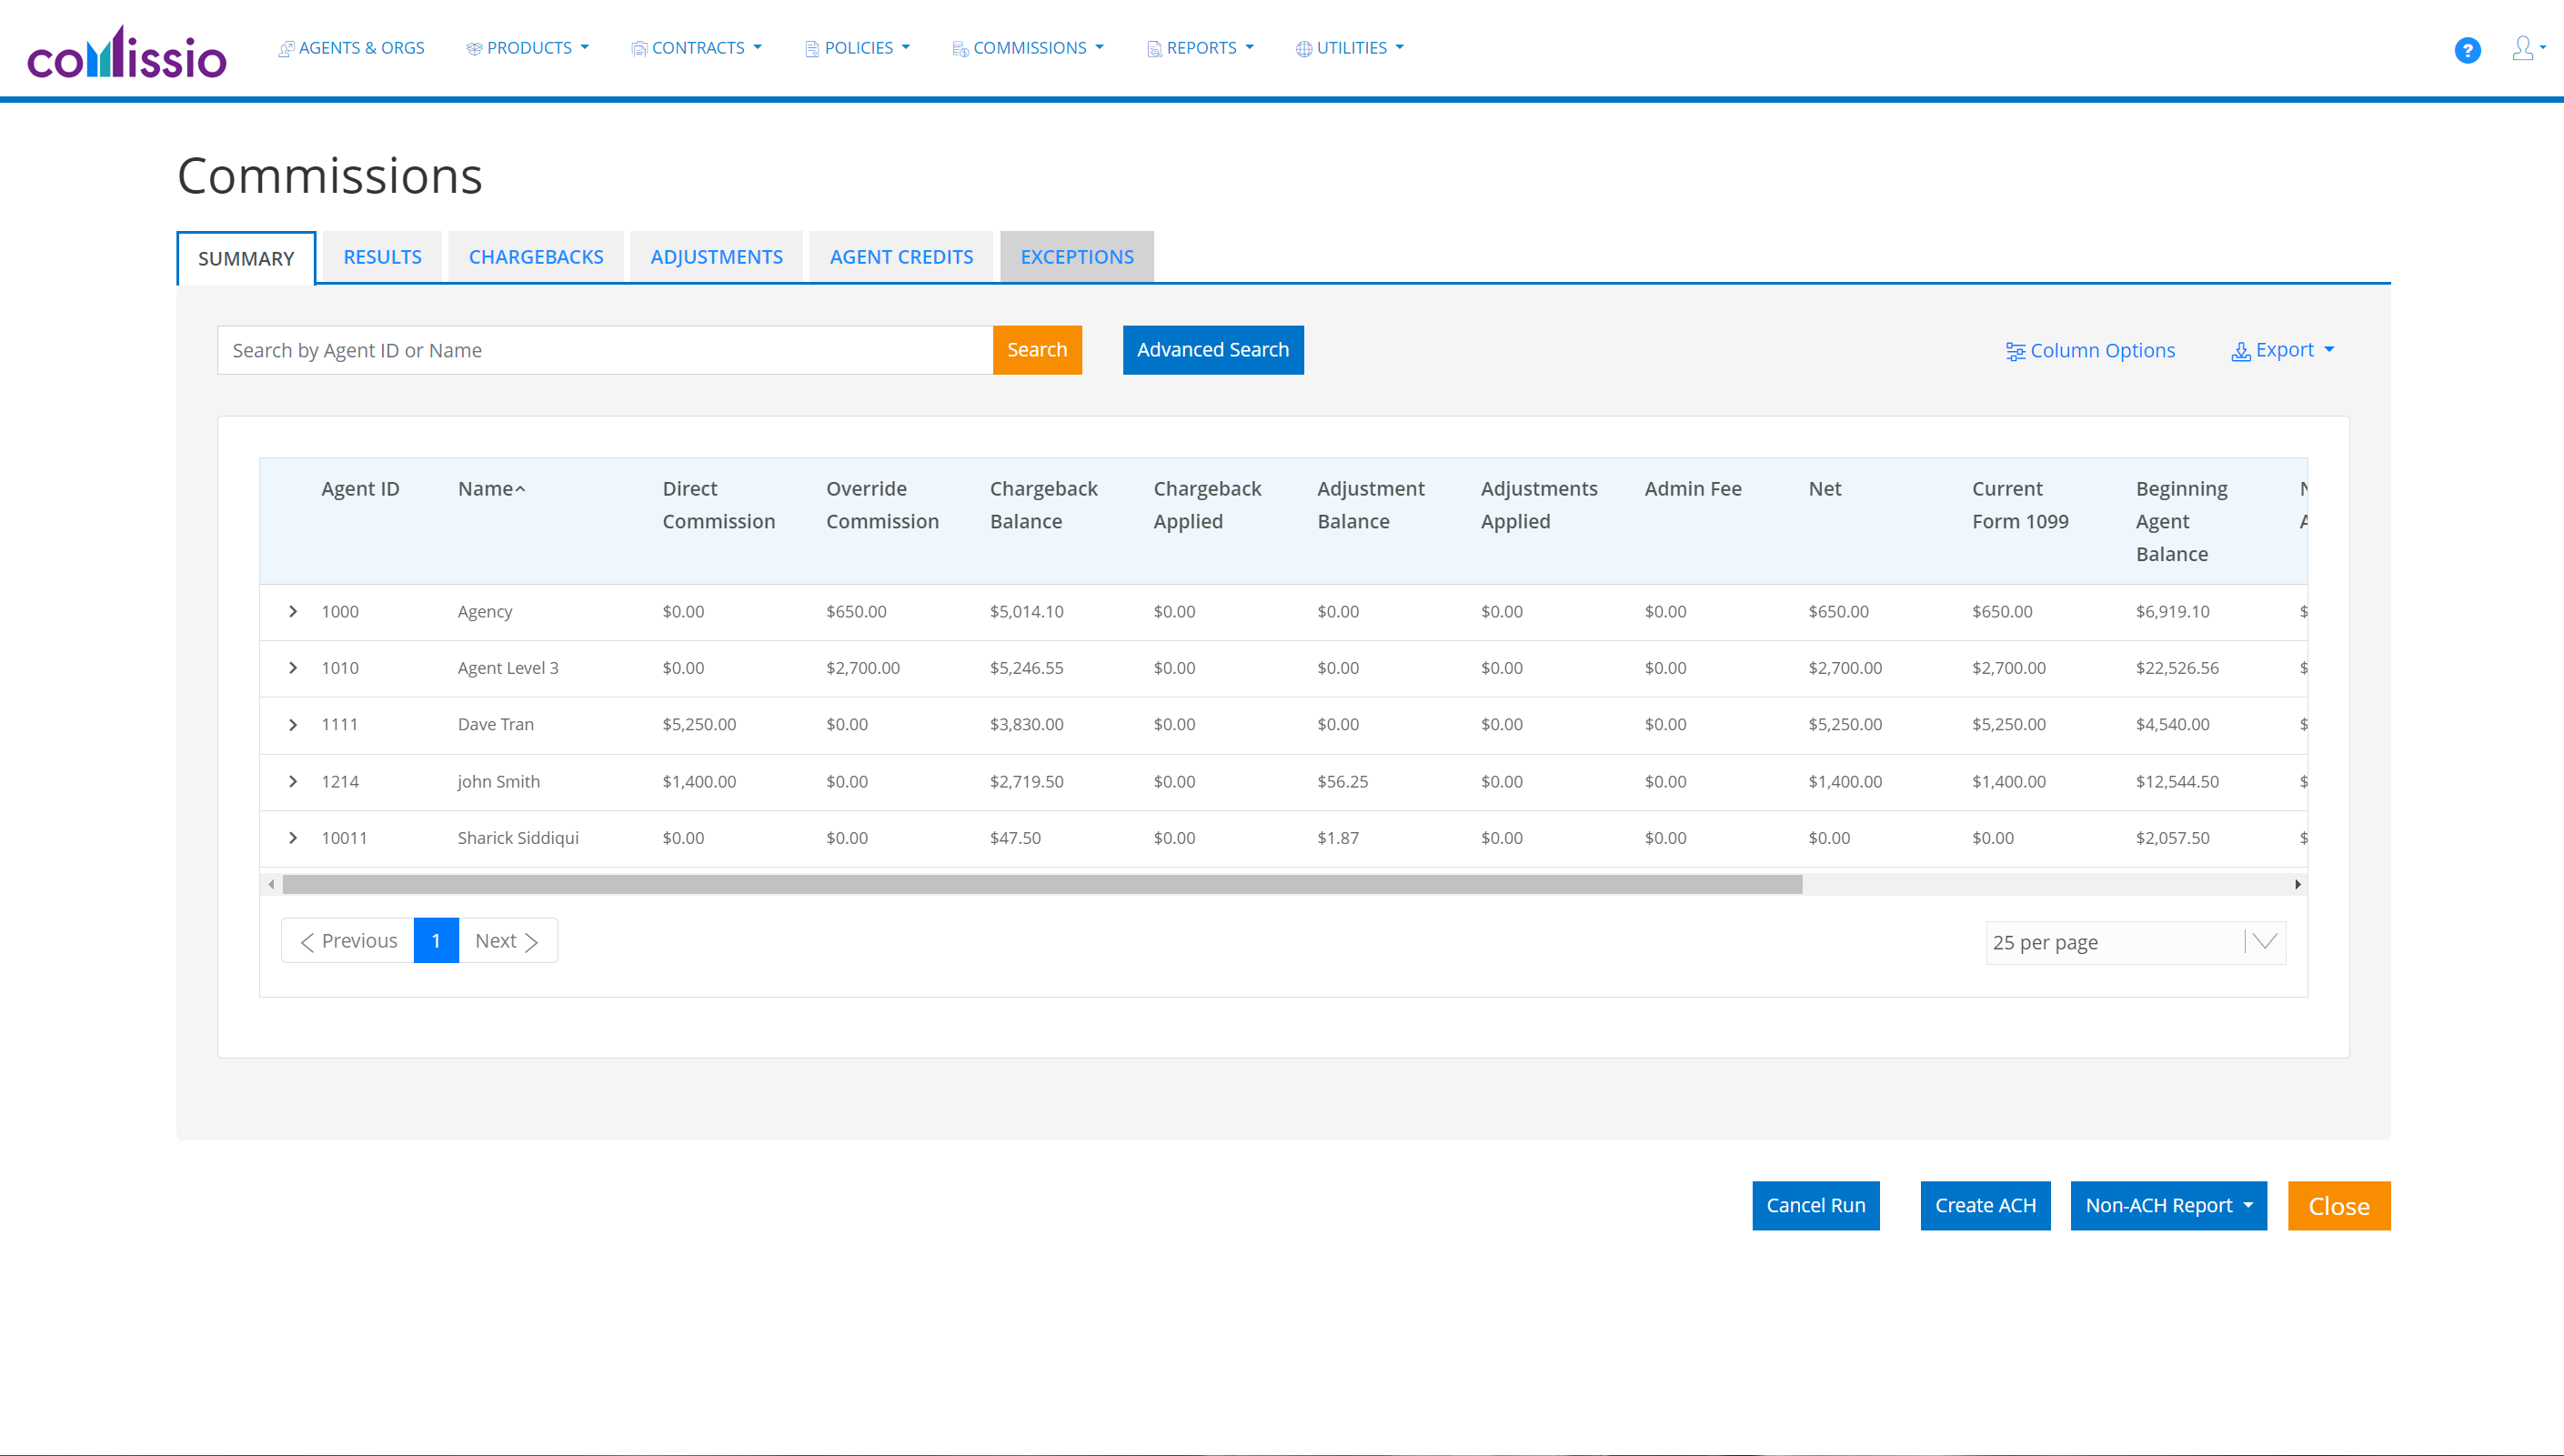
Task: Click the Contracts icon in navbar
Action: pos(639,48)
